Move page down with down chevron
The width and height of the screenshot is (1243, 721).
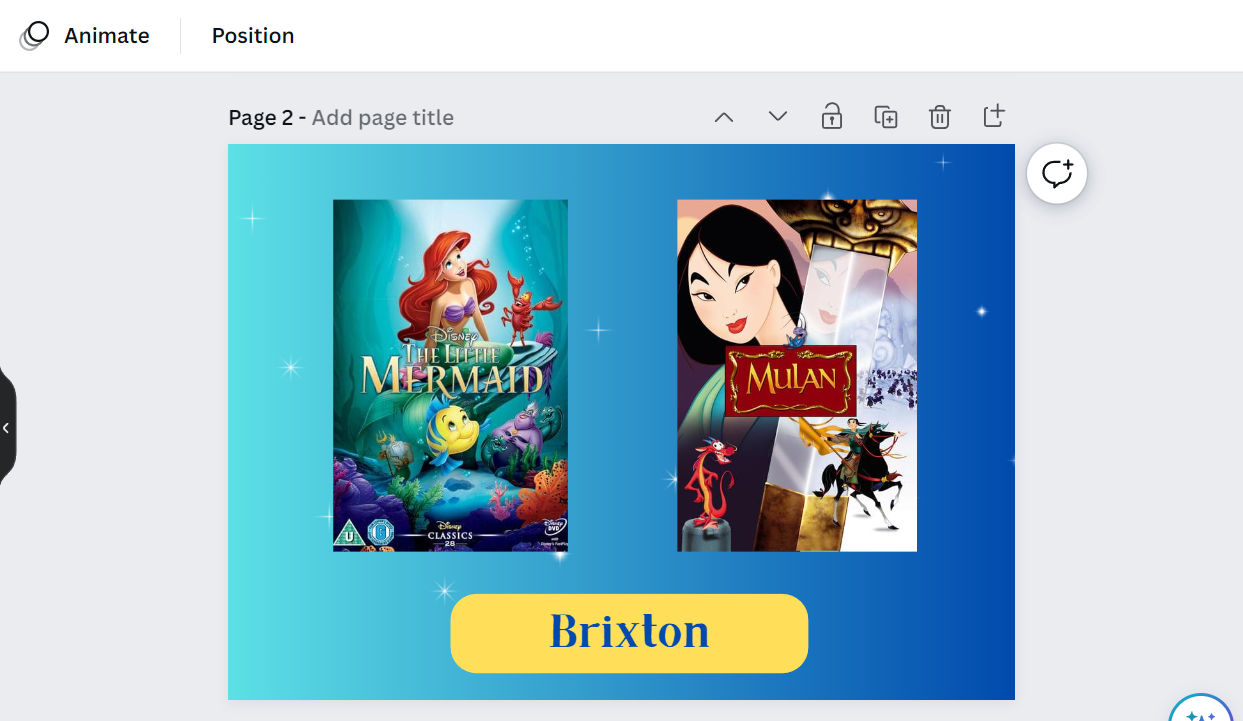tap(778, 117)
